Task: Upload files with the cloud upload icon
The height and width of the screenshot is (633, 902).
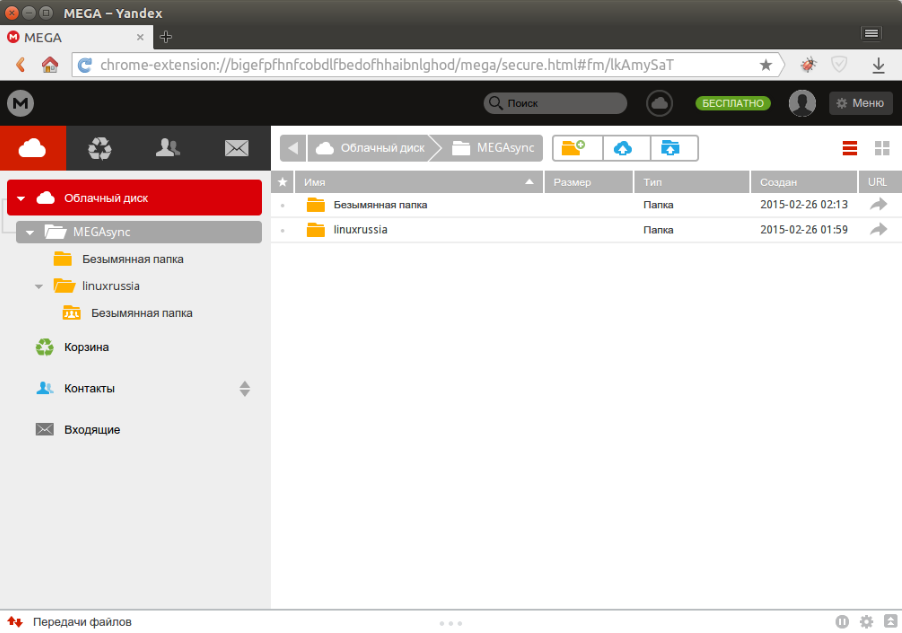Action: click(626, 148)
